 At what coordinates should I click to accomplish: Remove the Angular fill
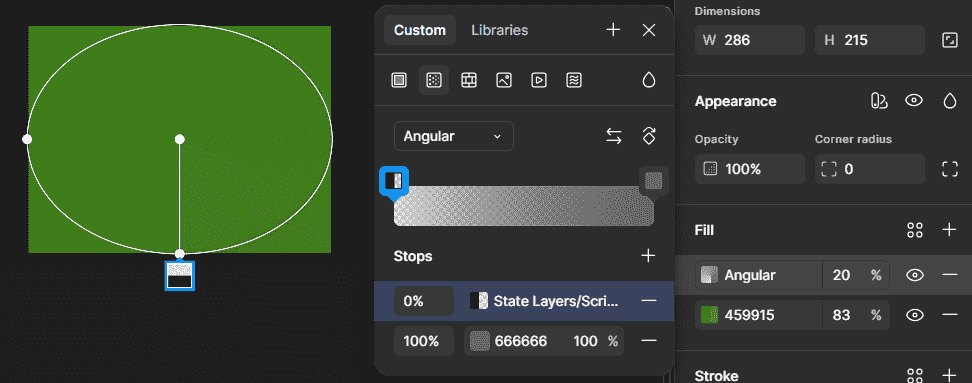click(950, 275)
